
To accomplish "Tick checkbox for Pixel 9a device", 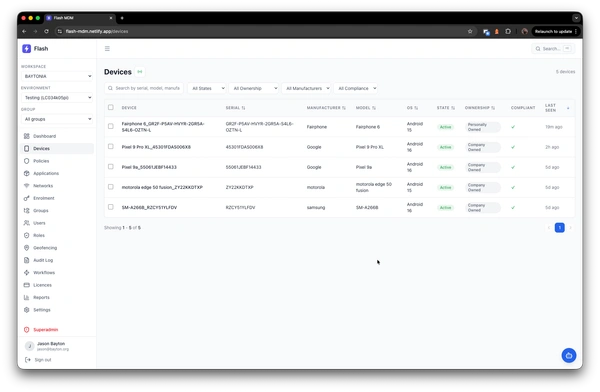I will pos(111,167).
